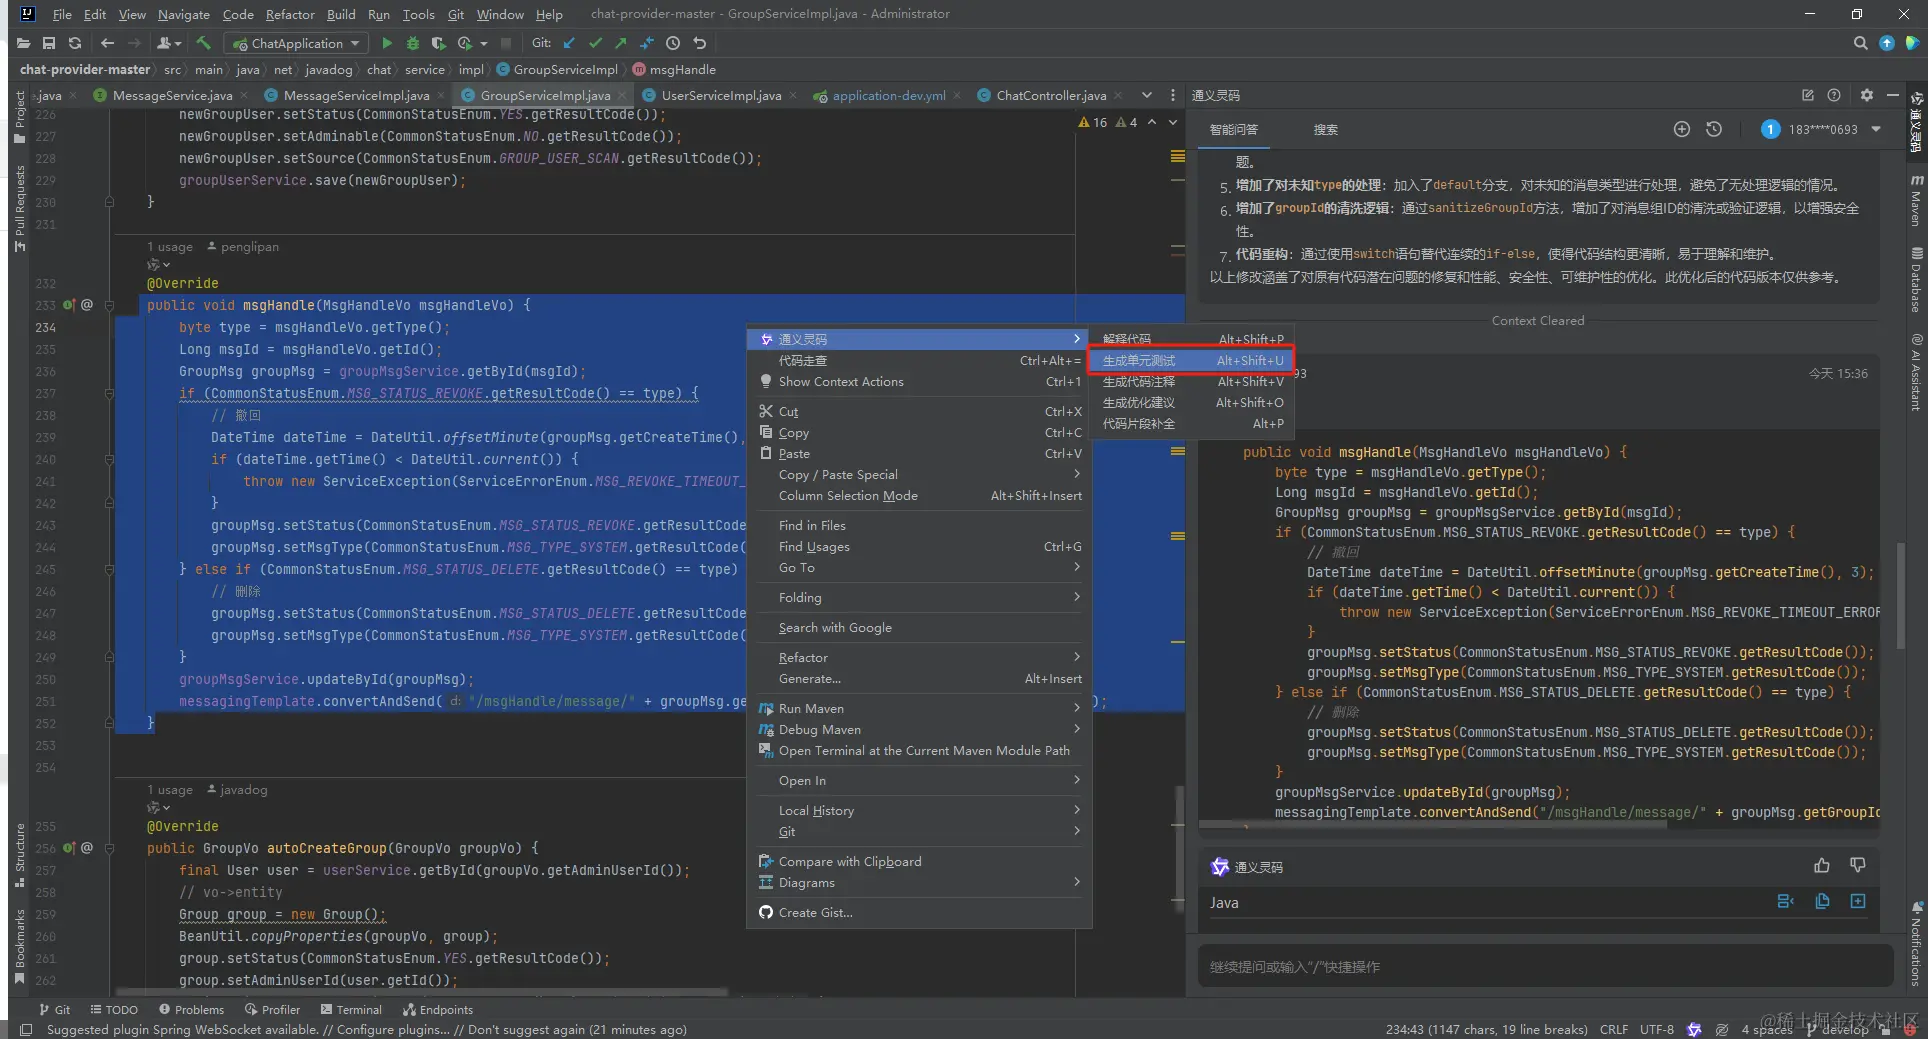Click editor horizontal scrollbar
Screen dimensions: 1928x1039
[424, 992]
